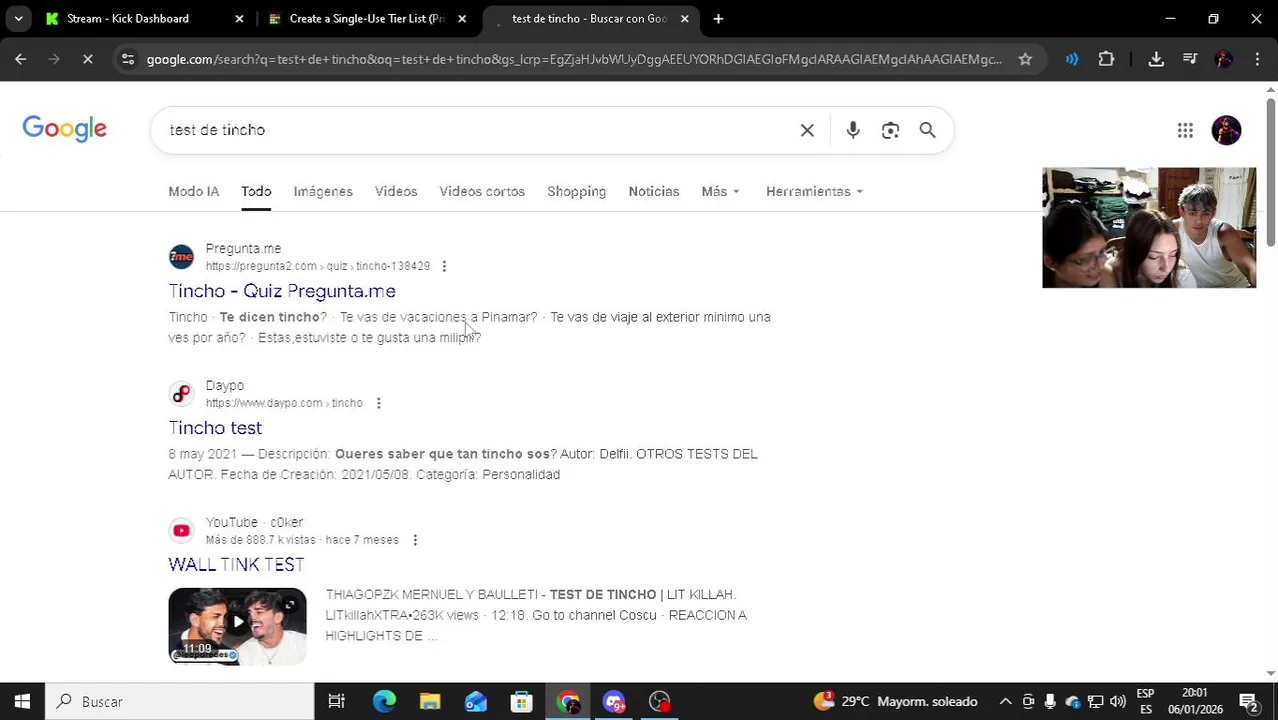Image resolution: width=1278 pixels, height=720 pixels.
Task: Open more options for Daypo result
Action: 378,403
